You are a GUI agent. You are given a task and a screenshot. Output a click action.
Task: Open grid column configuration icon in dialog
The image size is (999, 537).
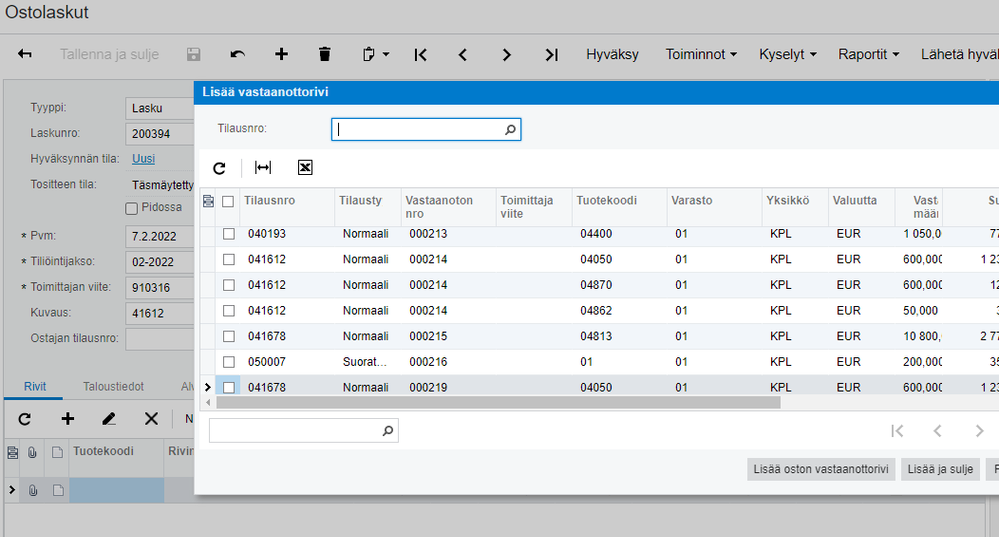pyautogui.click(x=208, y=201)
